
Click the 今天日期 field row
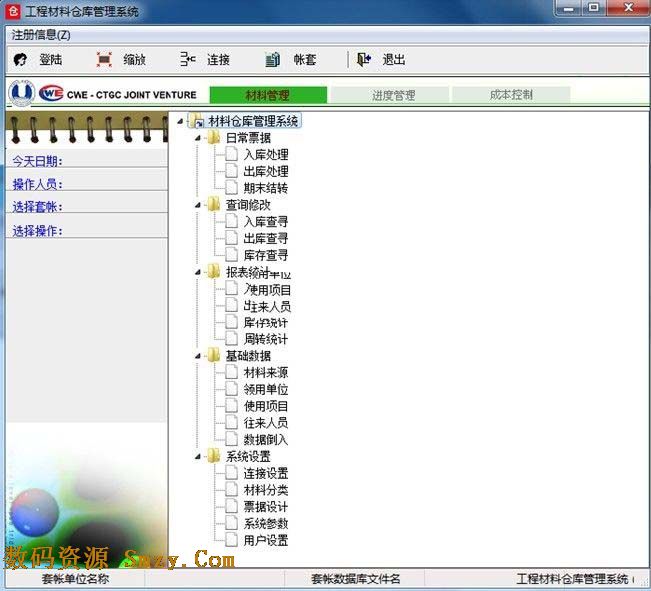[87, 159]
